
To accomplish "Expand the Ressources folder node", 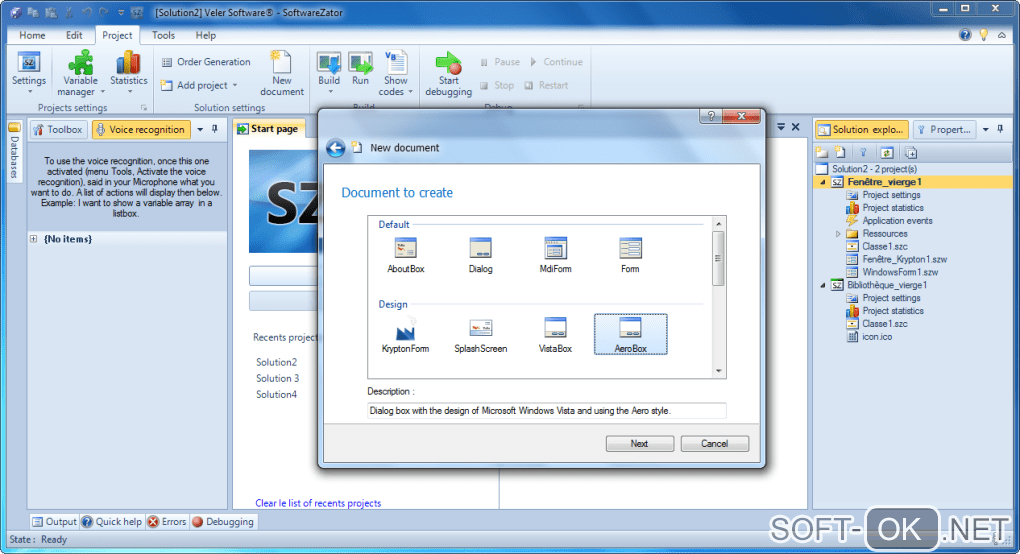I will 838,234.
